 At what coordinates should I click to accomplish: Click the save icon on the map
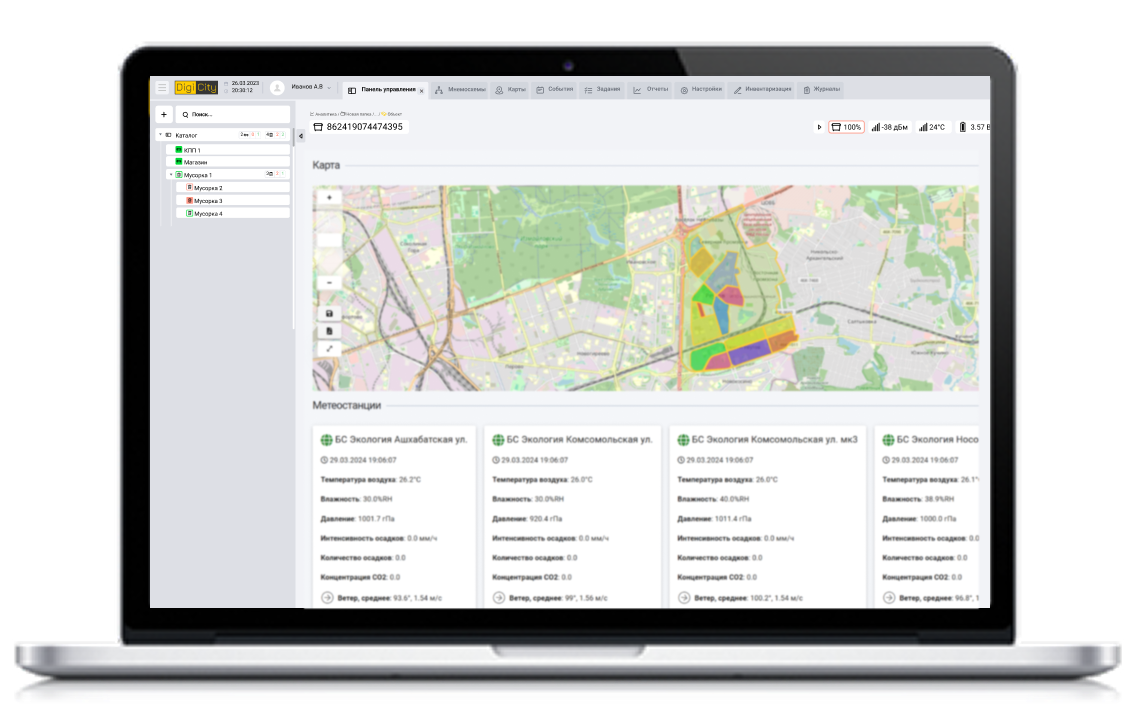[x=329, y=314]
